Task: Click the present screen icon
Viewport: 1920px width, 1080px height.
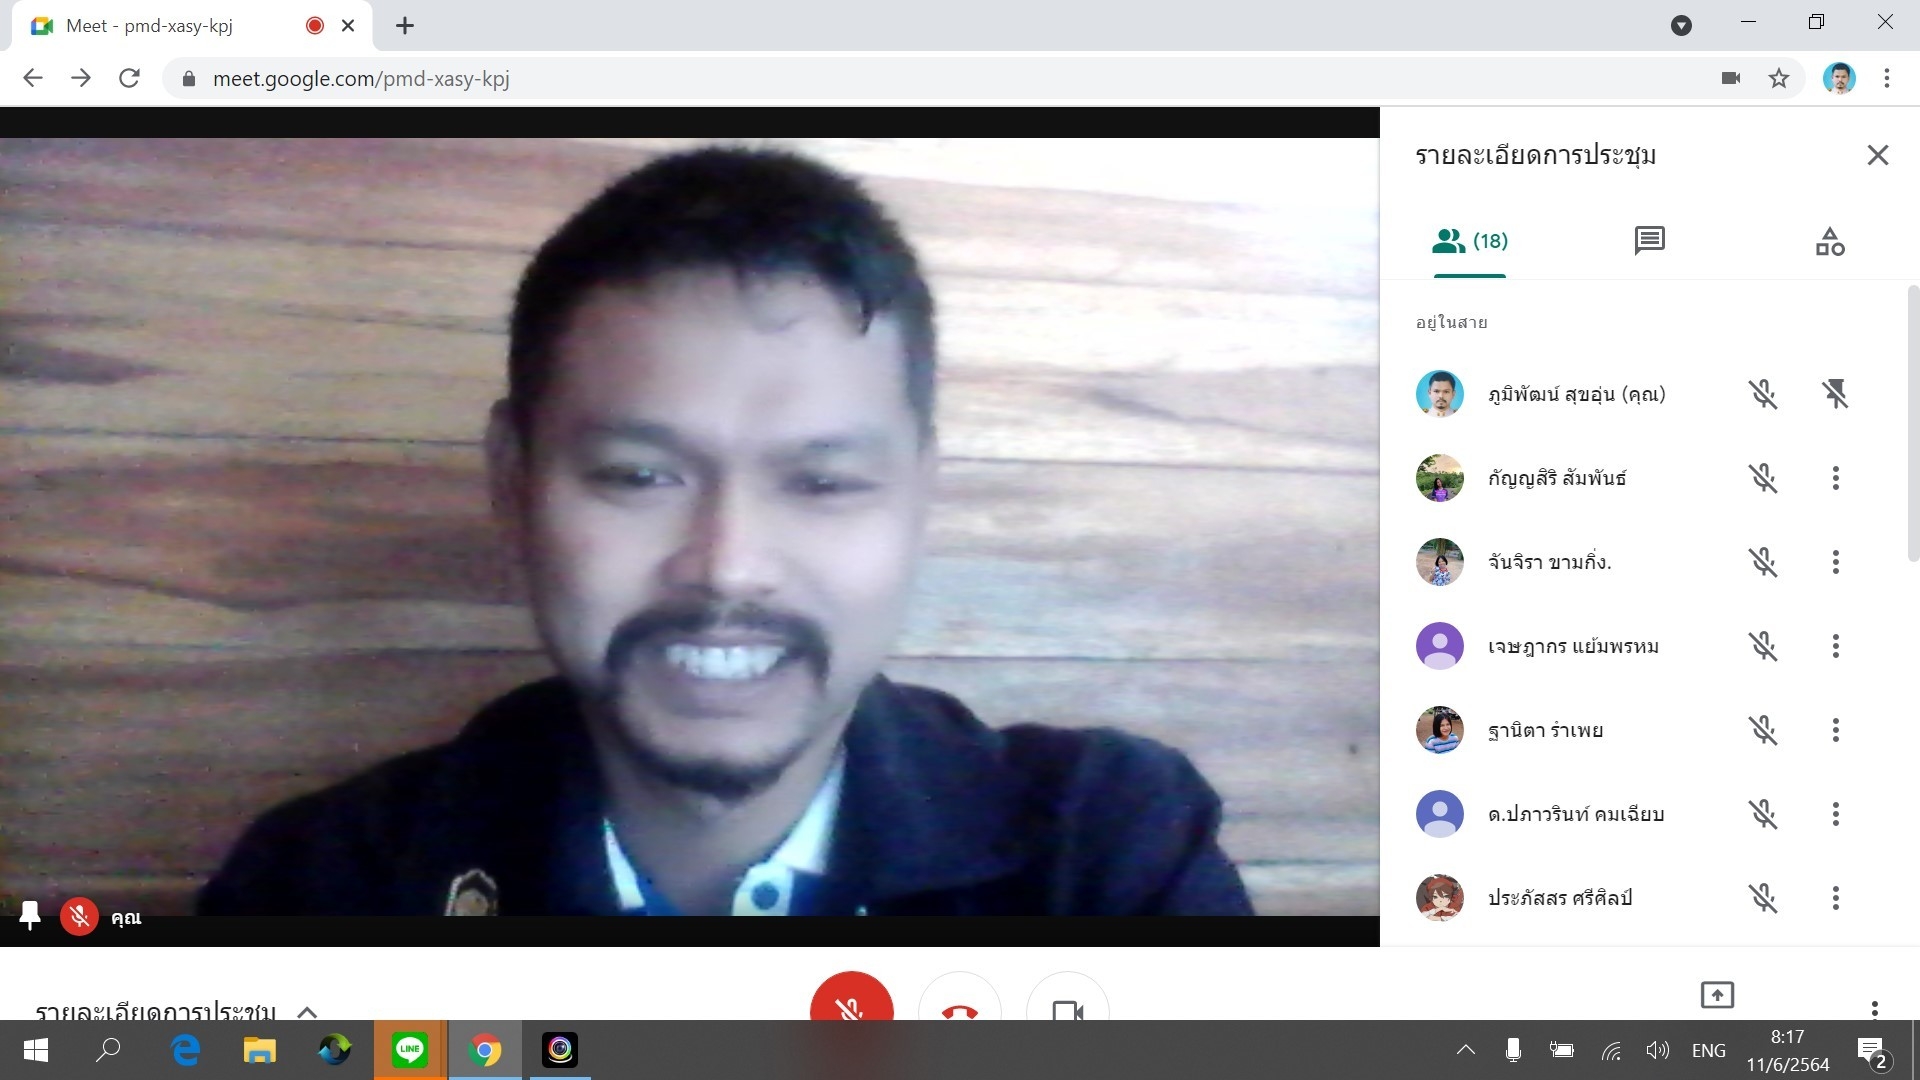Action: pos(1717,995)
